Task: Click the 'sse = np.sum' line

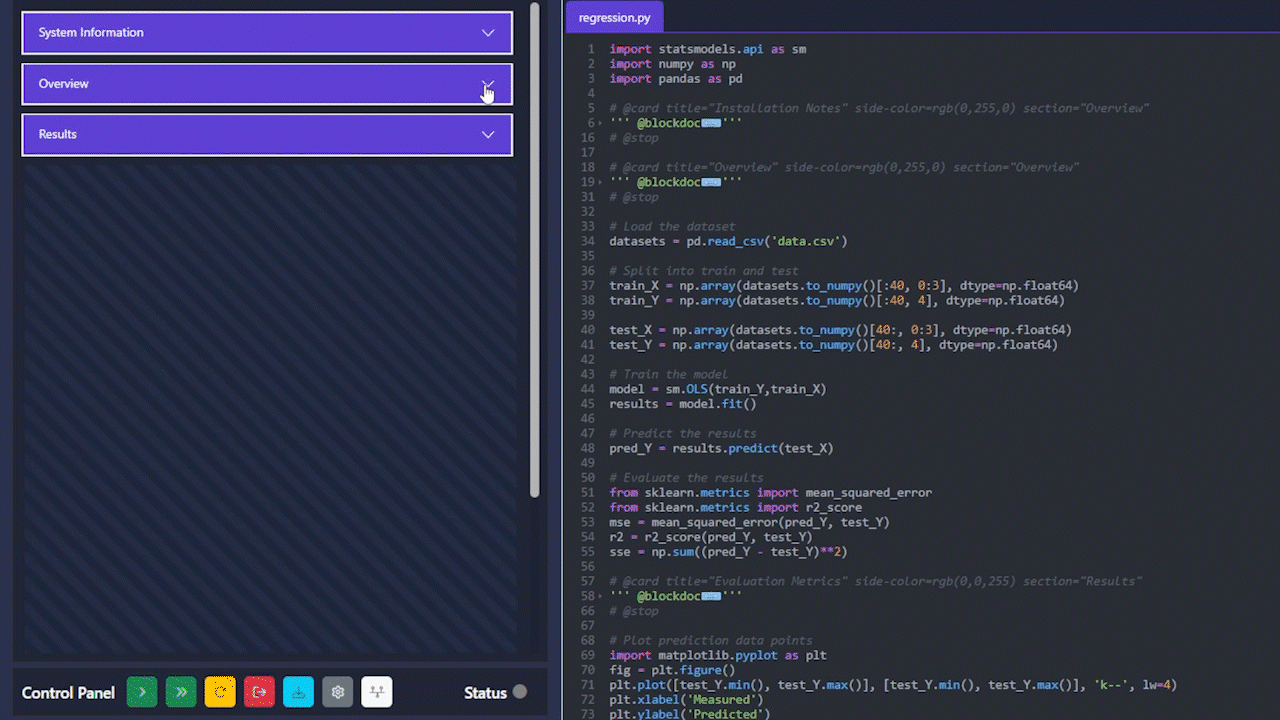Action: (x=729, y=552)
